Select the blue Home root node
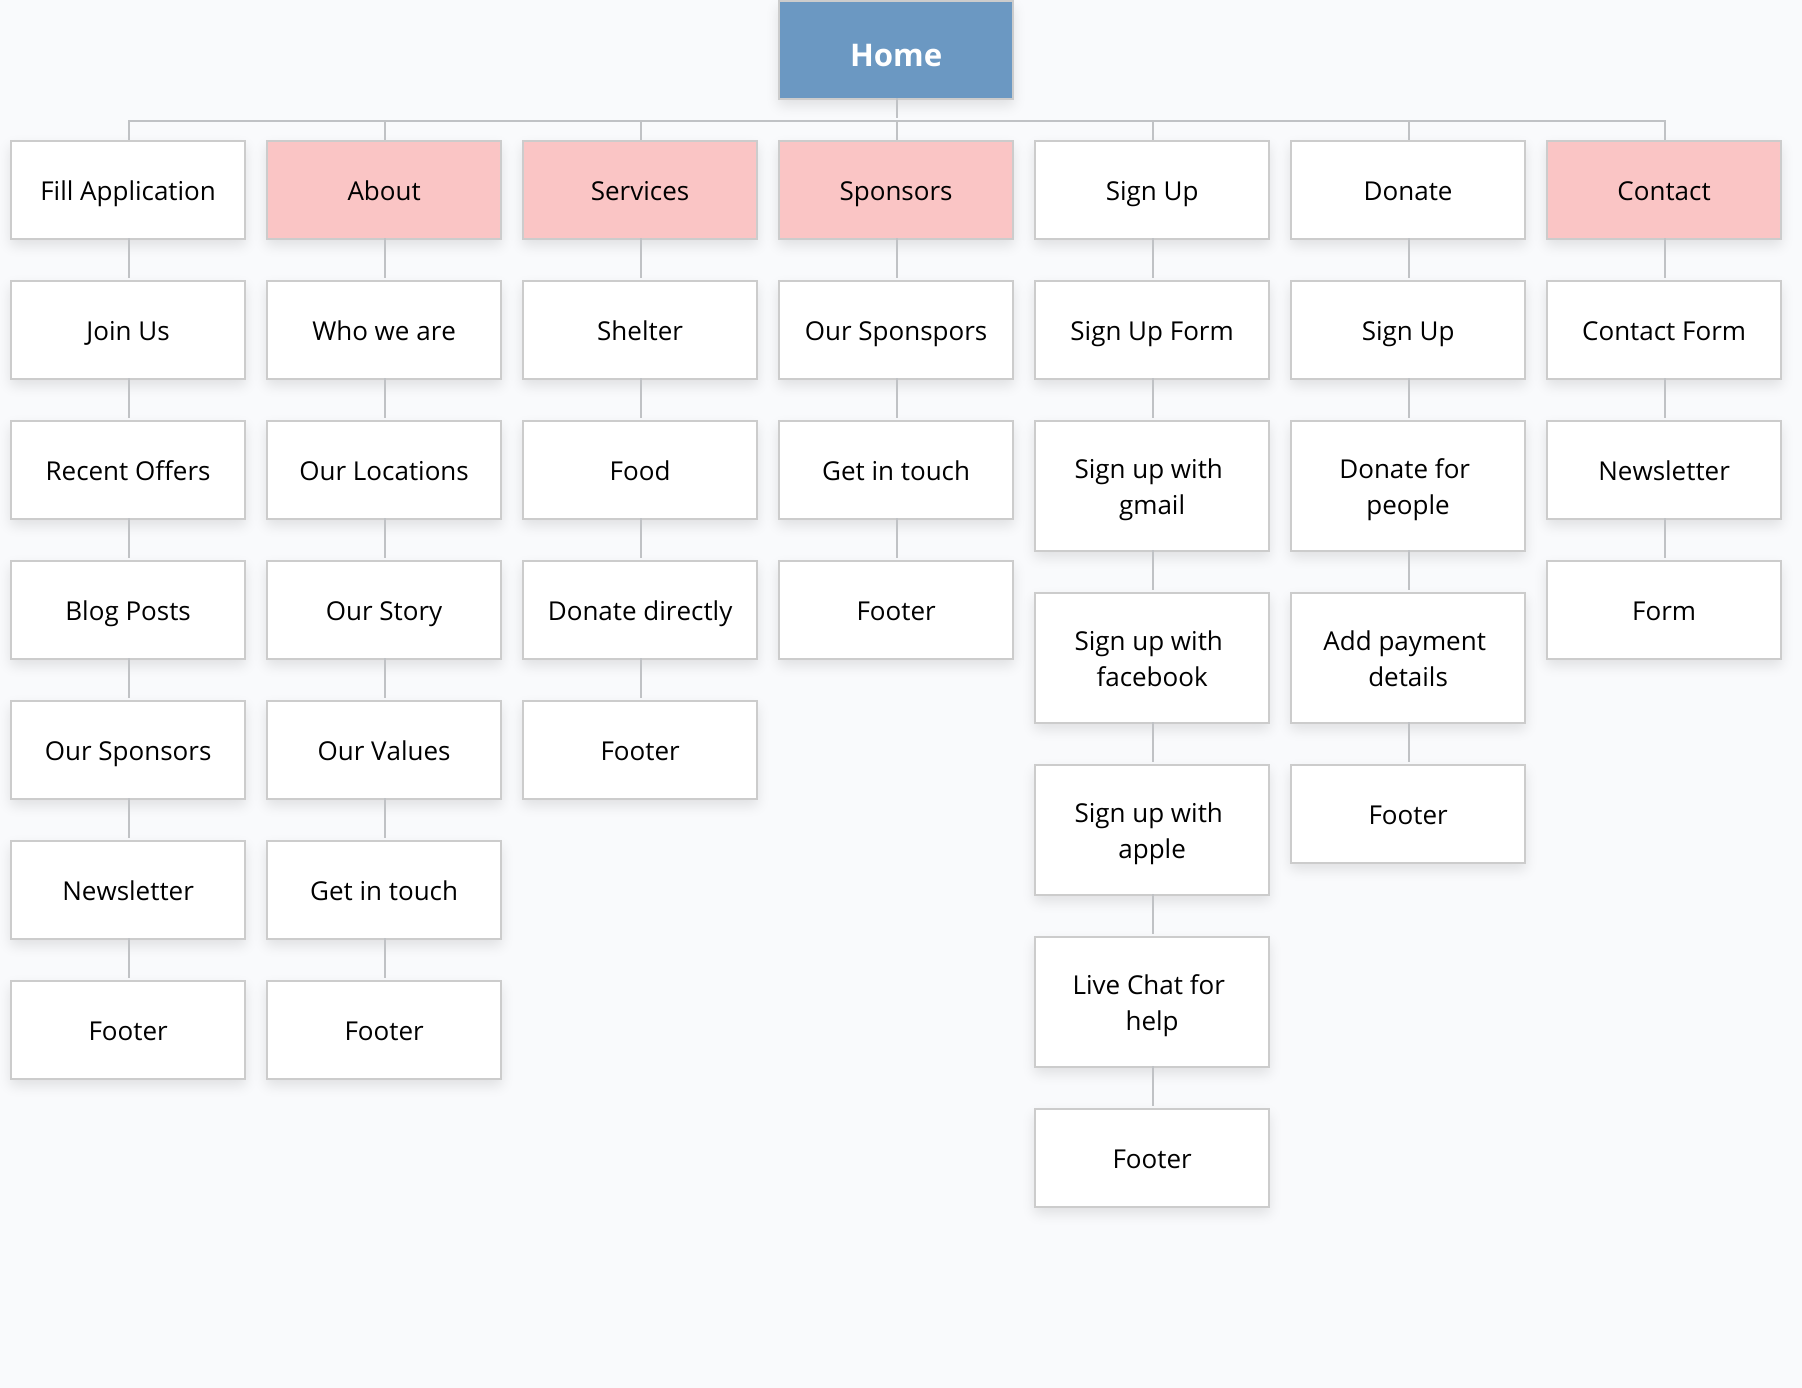1802x1388 pixels. click(896, 50)
